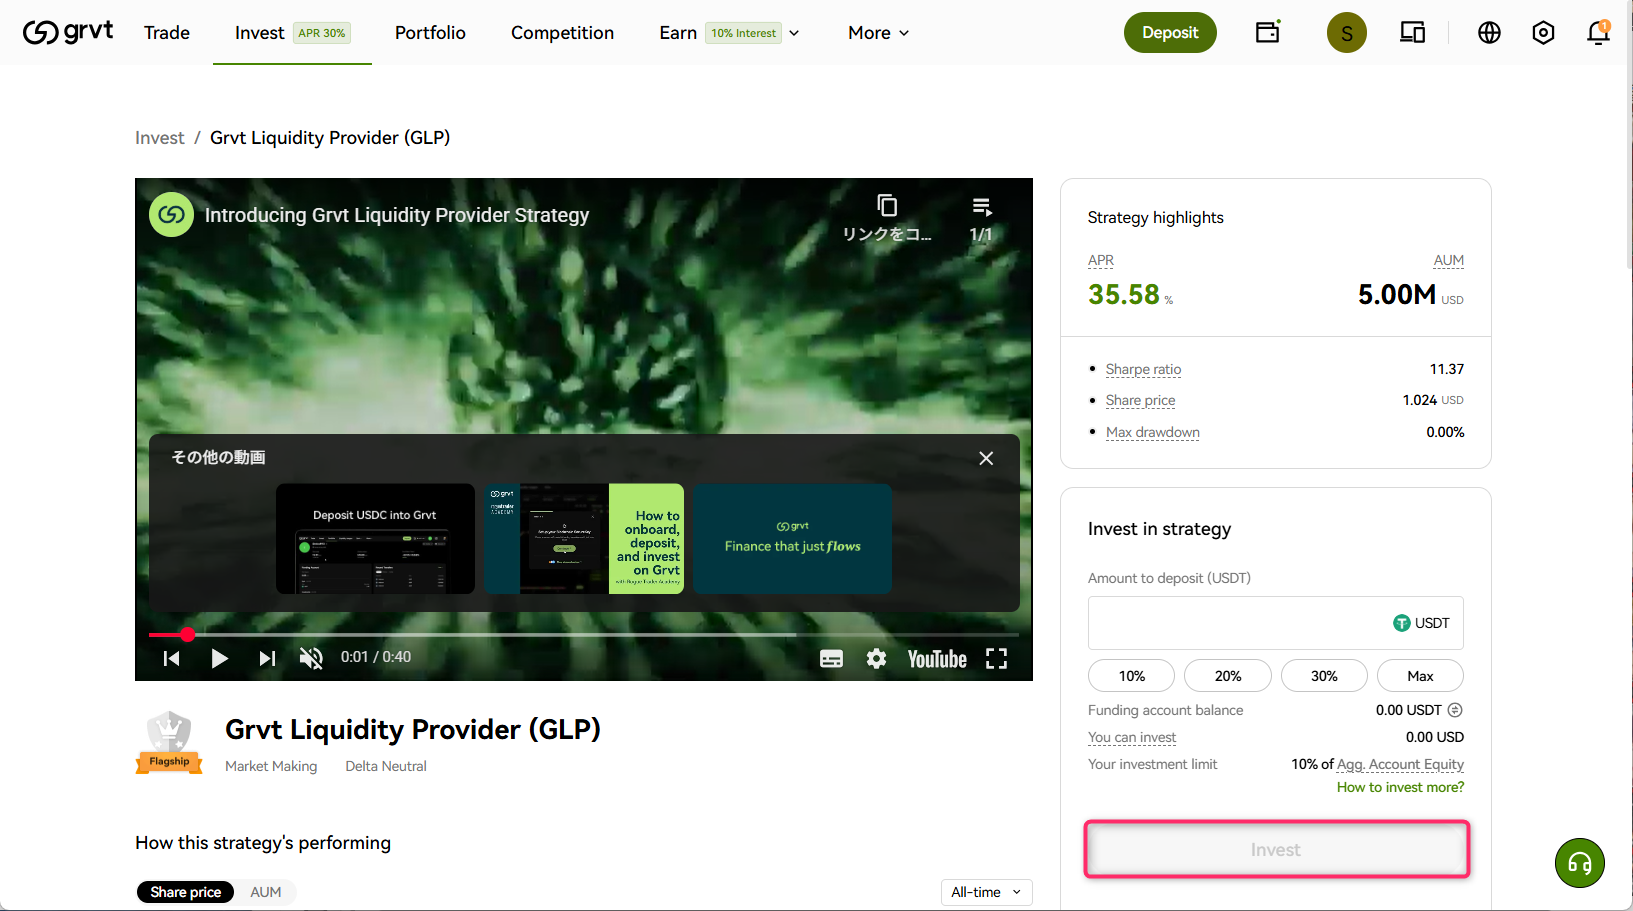The width and height of the screenshot is (1633, 911).
Task: Open the 'How to invest more?' link
Action: point(1399,787)
